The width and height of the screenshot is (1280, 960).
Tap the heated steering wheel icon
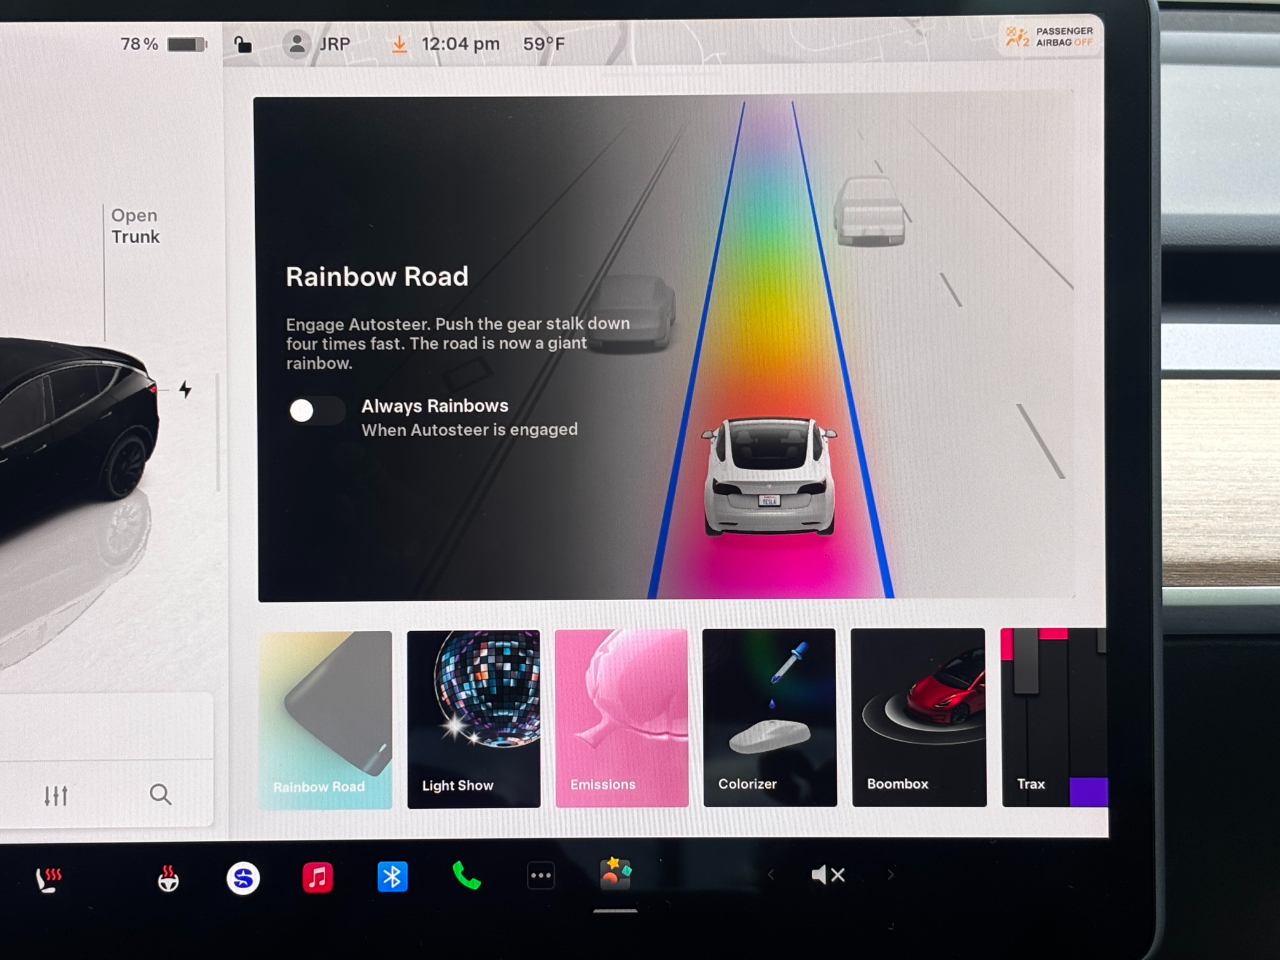[168, 878]
